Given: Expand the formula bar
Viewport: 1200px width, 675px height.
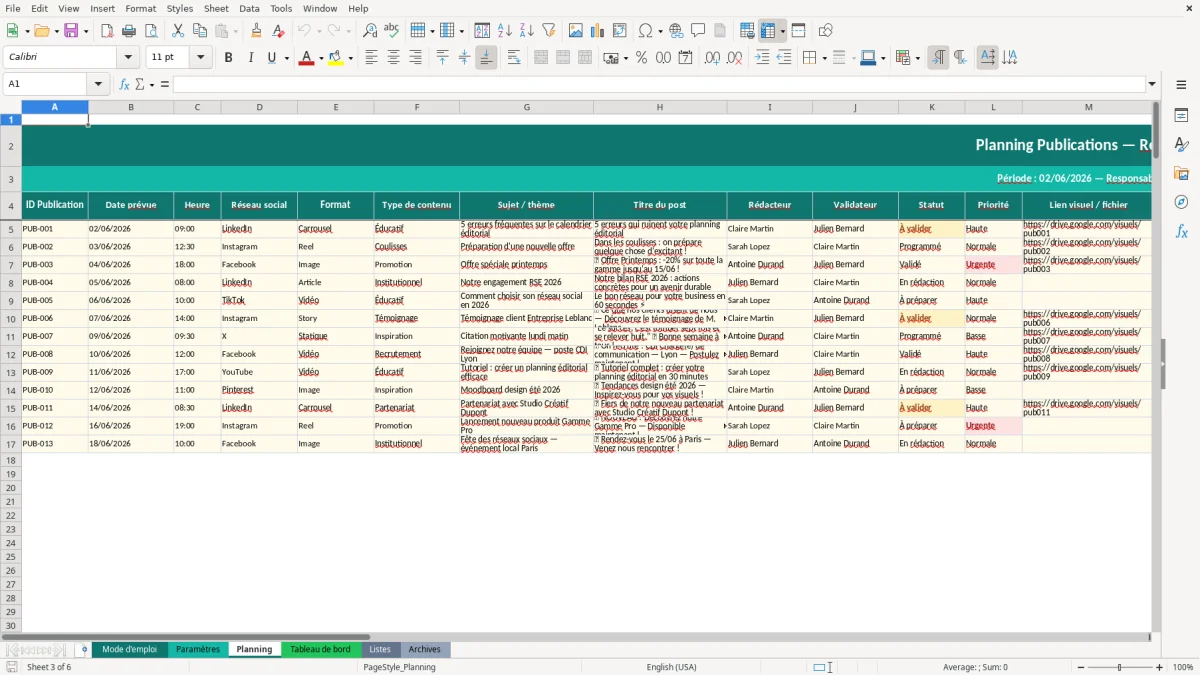Looking at the screenshot, I should pyautogui.click(x=1152, y=84).
